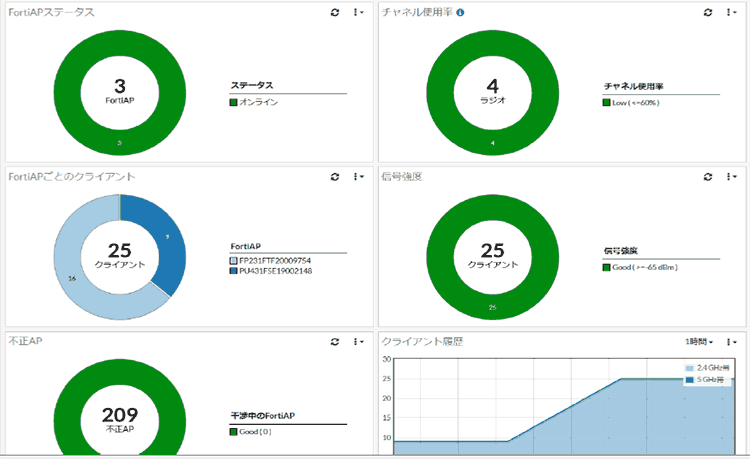
Task: Open the 1時間 time range dropdown
Action: (x=699, y=342)
